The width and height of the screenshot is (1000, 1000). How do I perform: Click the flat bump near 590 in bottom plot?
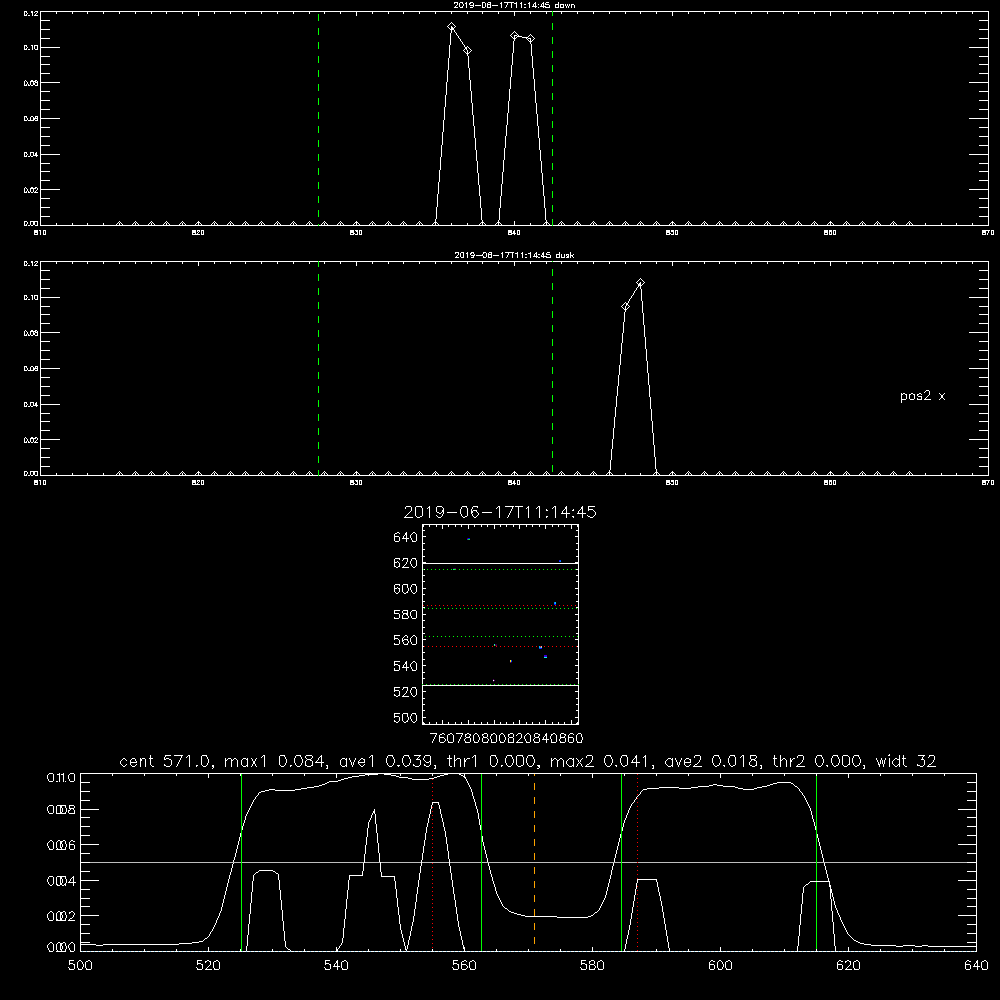click(x=647, y=880)
